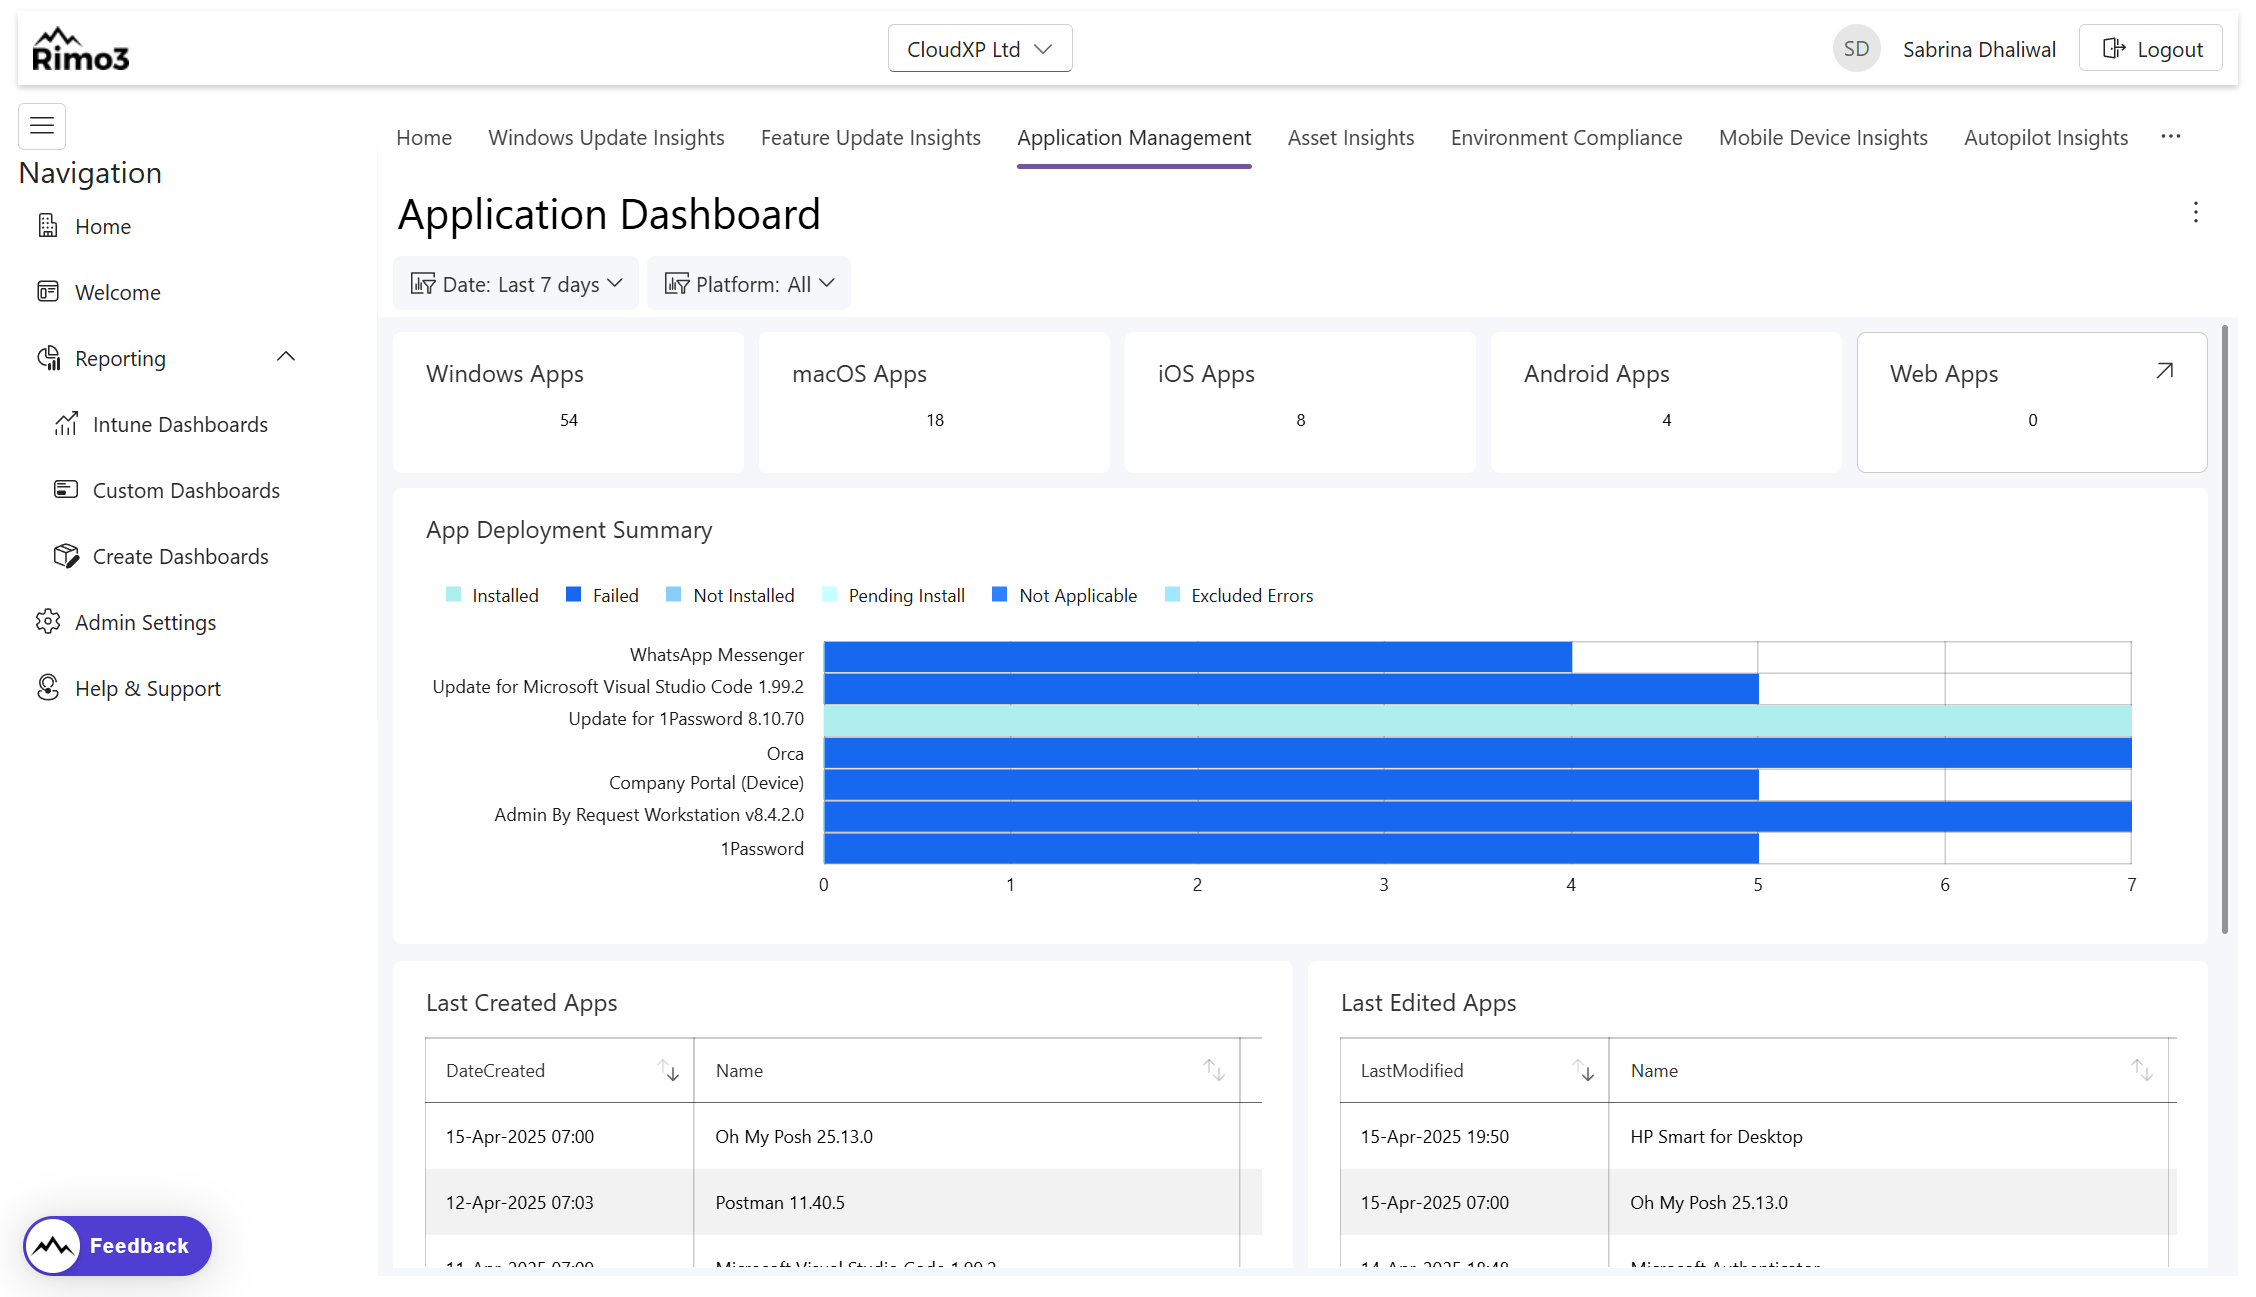The image size is (2256, 1297).
Task: Expand the Date: Last 7 days filter
Action: click(x=516, y=284)
